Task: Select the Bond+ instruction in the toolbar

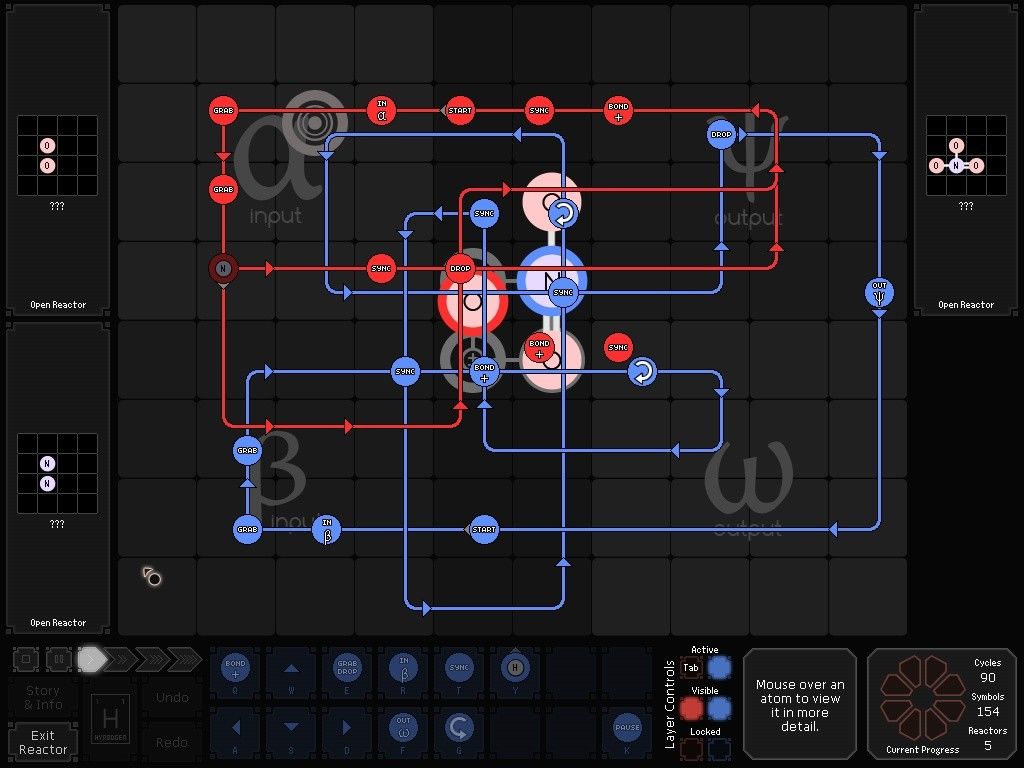Action: point(235,669)
